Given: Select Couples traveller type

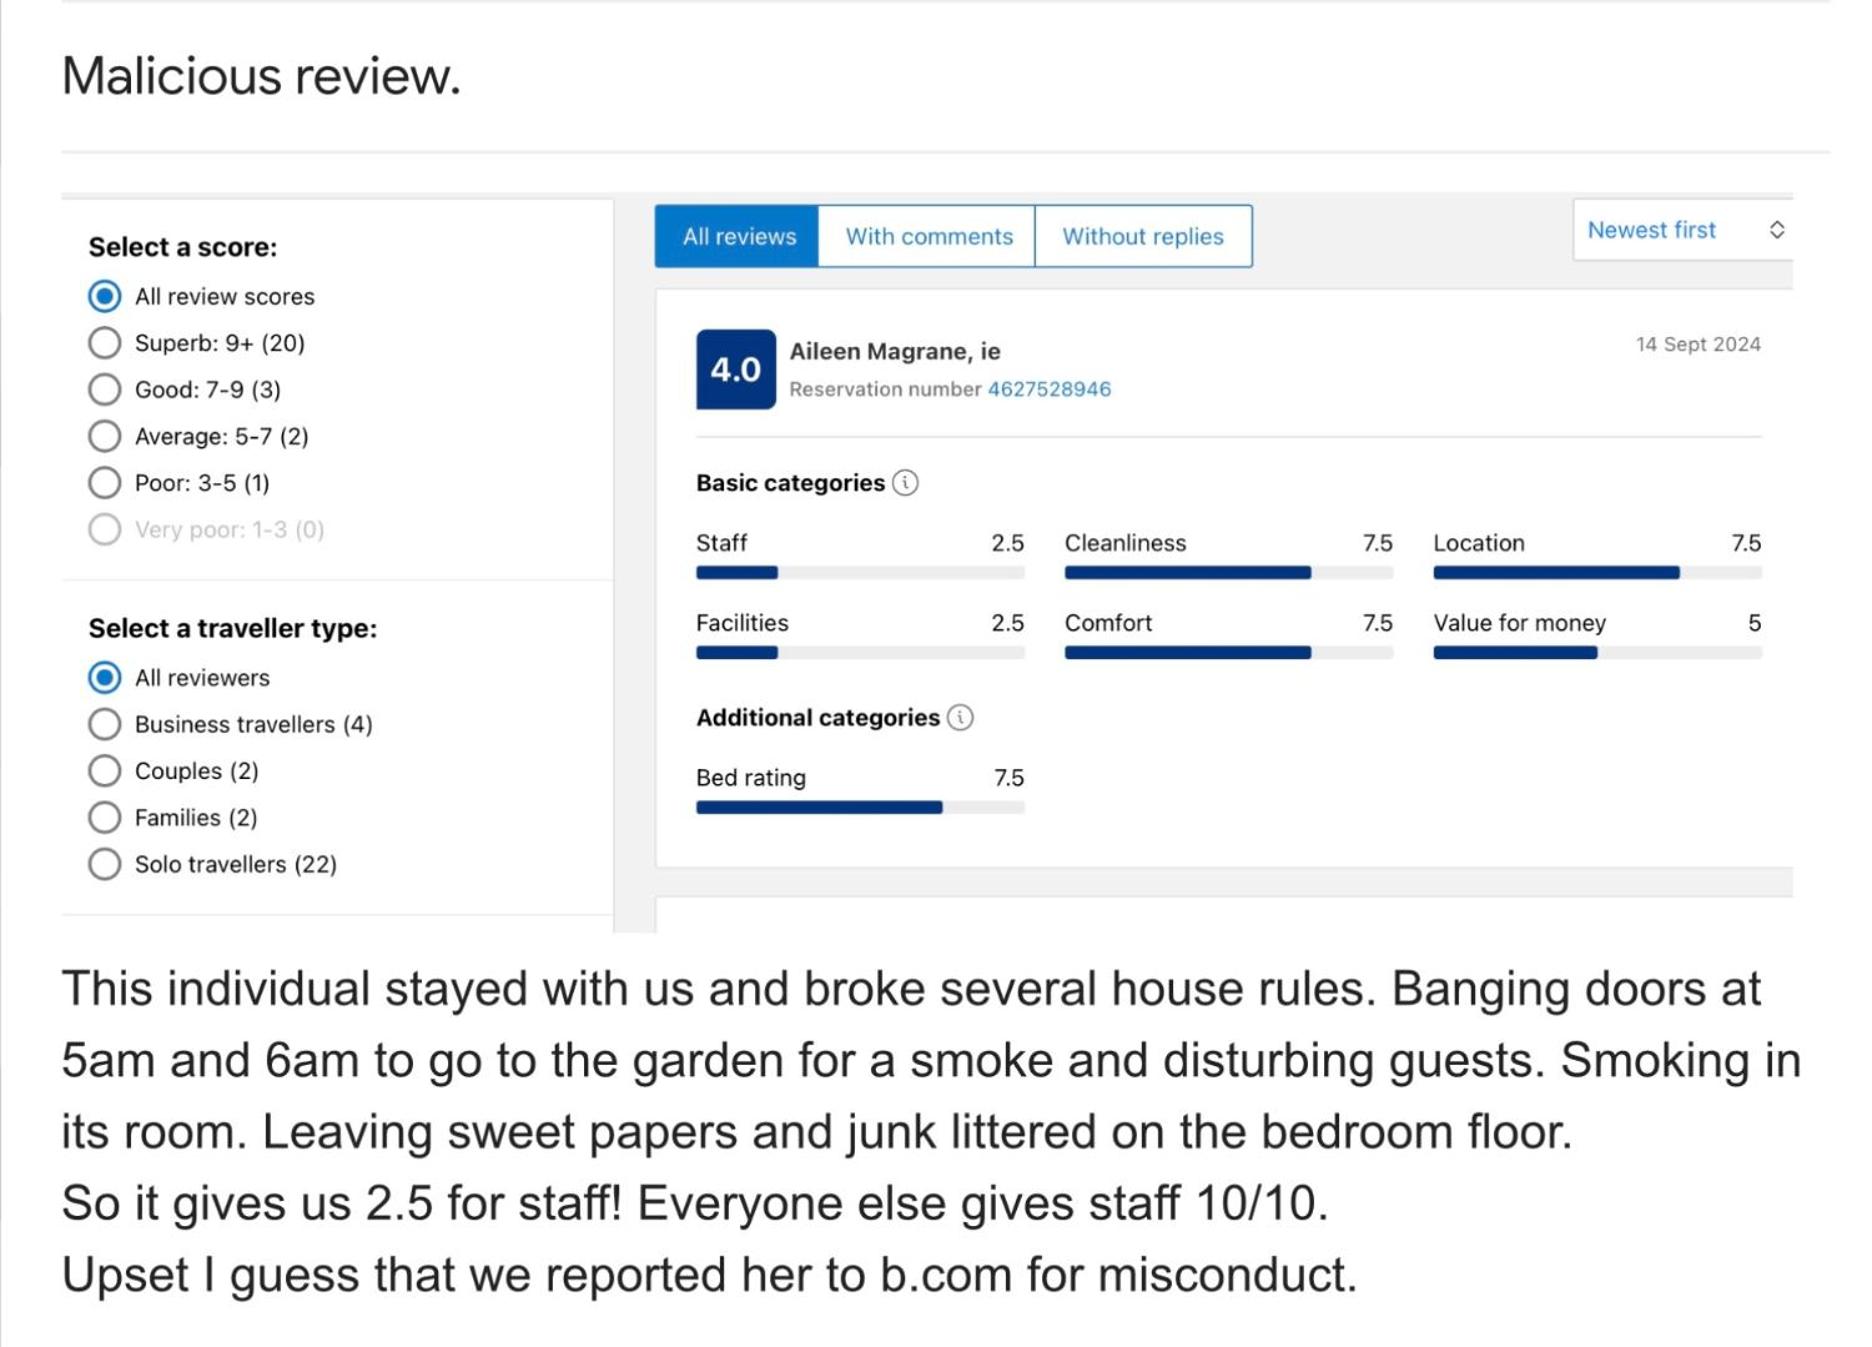Looking at the screenshot, I should pos(105,771).
